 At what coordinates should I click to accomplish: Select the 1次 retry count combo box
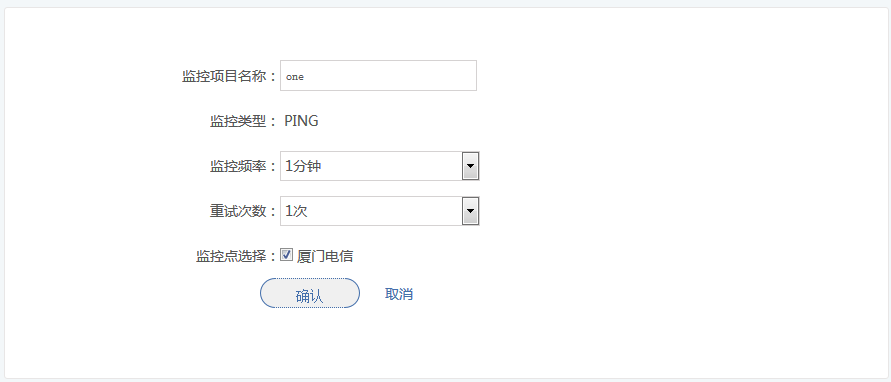coord(380,211)
